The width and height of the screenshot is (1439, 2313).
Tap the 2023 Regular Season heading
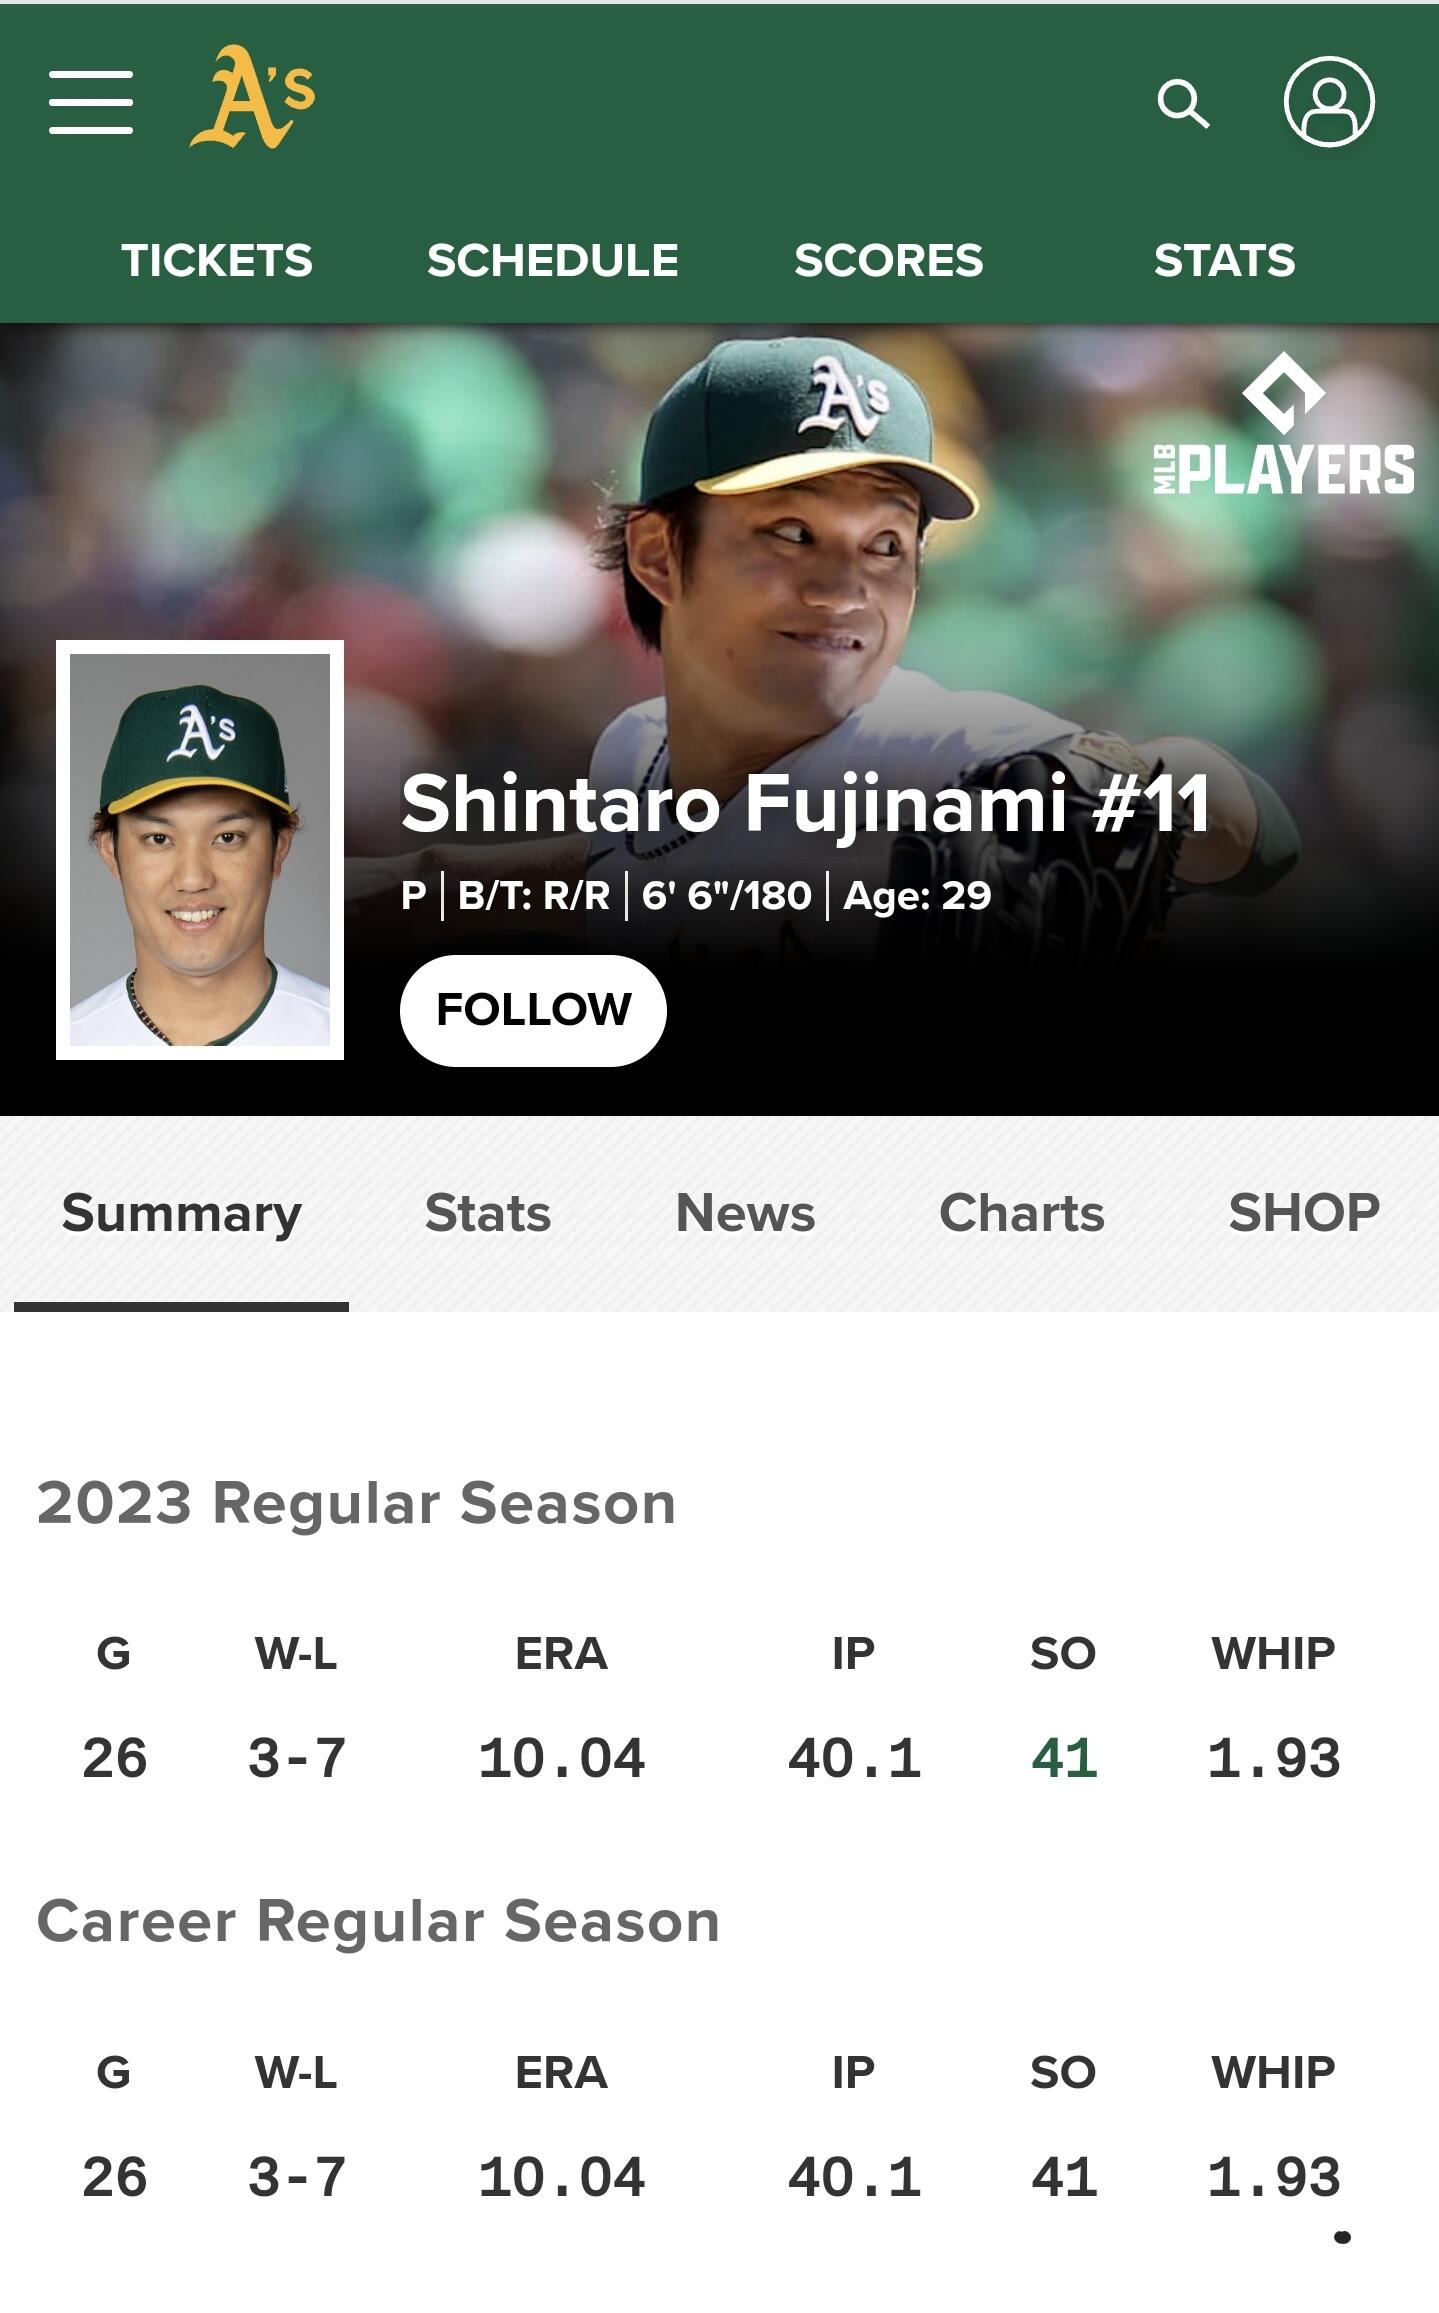[x=356, y=1503]
